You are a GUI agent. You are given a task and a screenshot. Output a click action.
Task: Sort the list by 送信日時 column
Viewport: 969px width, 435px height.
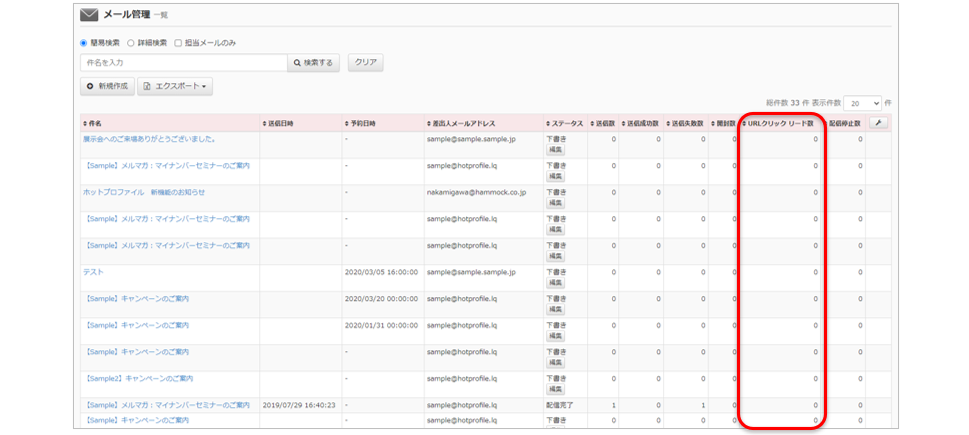pyautogui.click(x=278, y=124)
